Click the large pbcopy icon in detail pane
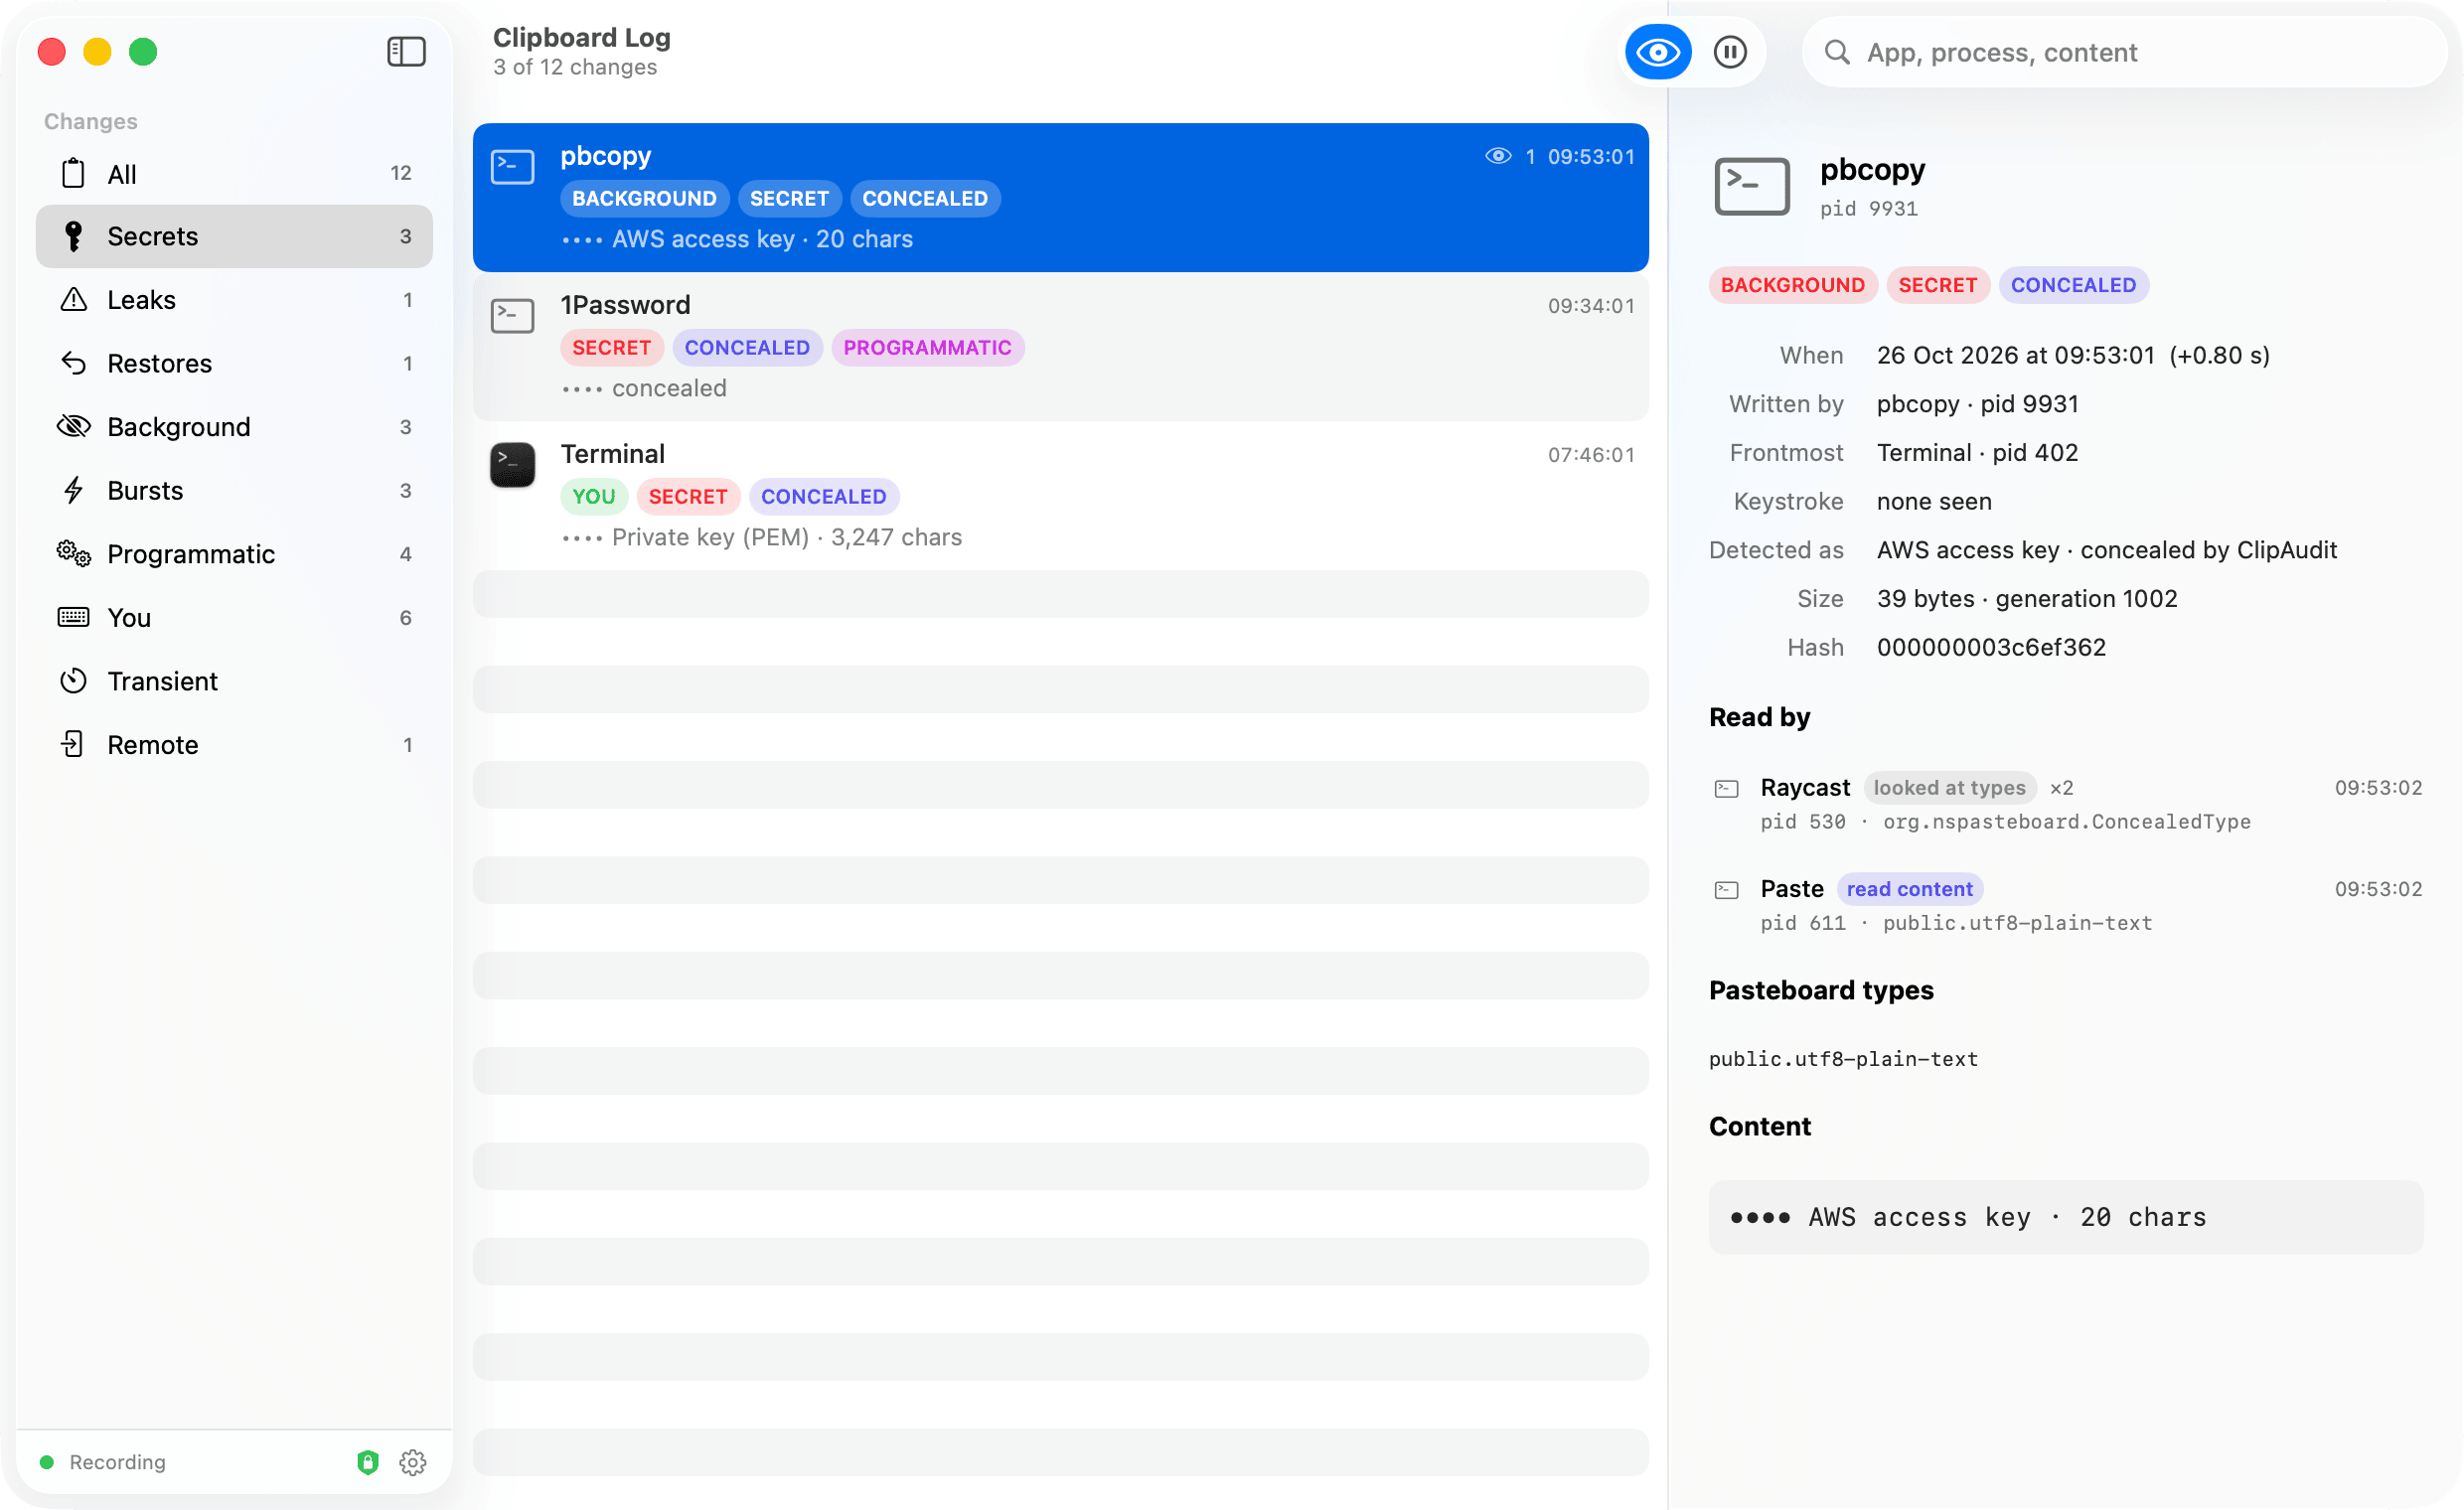The width and height of the screenshot is (2464, 1510). pyautogui.click(x=1751, y=186)
